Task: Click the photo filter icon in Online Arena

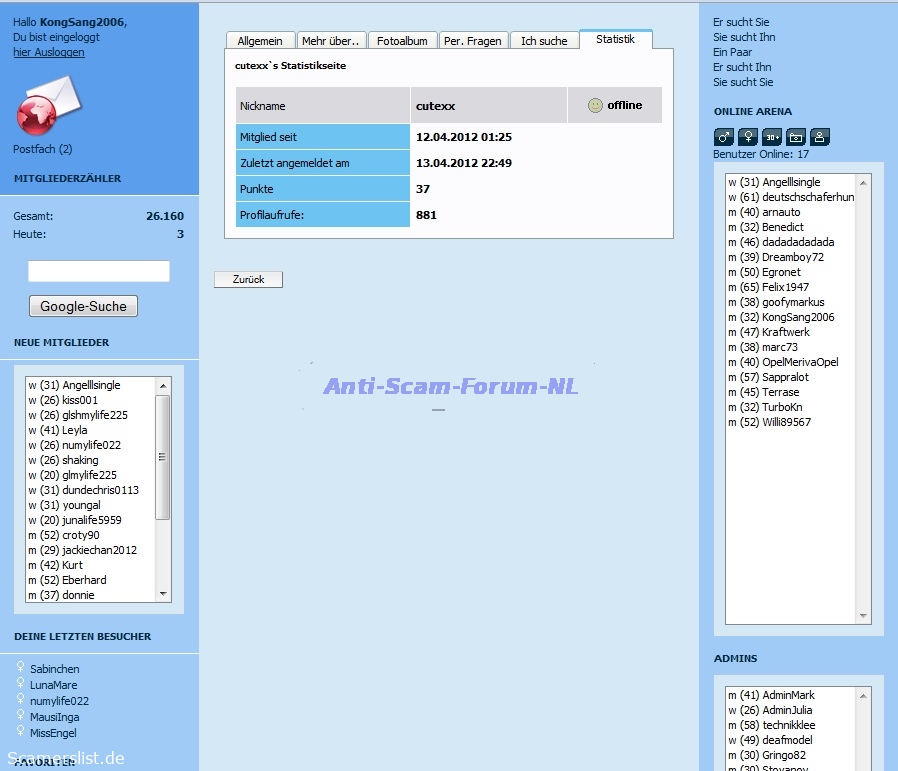Action: [796, 138]
